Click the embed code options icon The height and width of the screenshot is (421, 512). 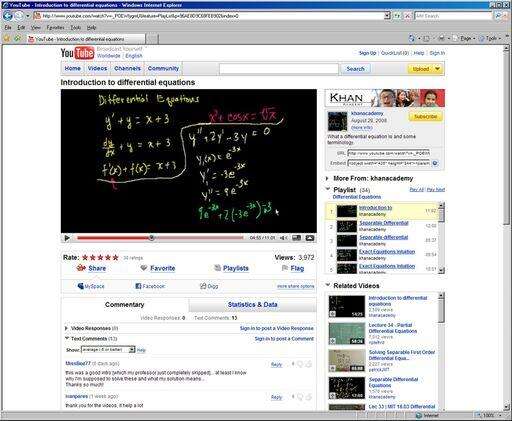(435, 163)
